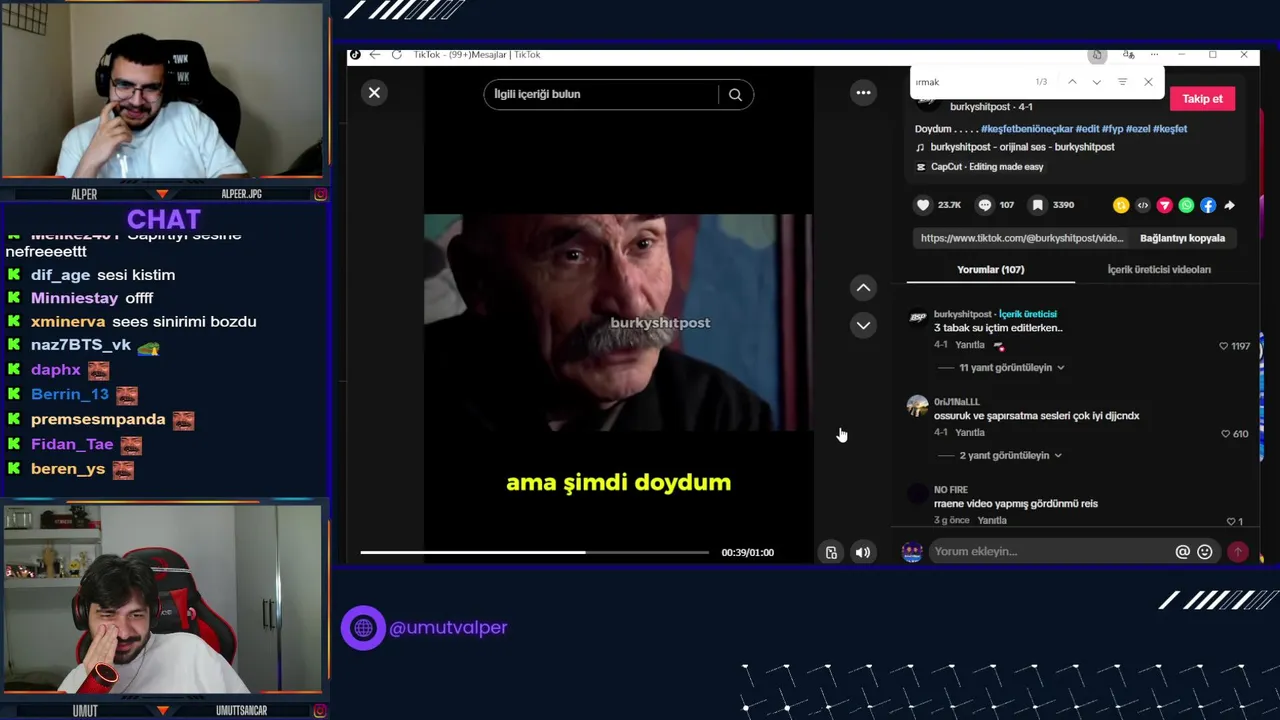Click the find-in-page text field 'ırmak'
The height and width of the screenshot is (720, 1280).
970,82
